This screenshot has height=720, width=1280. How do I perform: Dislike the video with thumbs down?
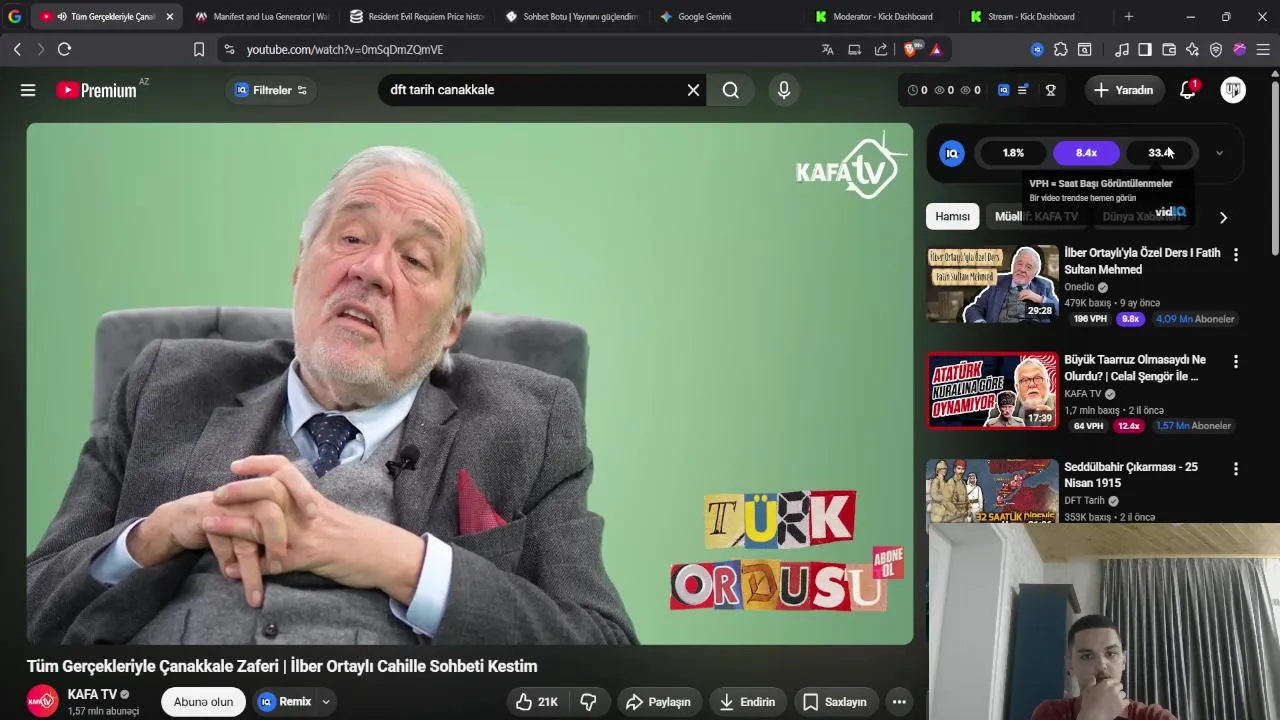tap(589, 702)
